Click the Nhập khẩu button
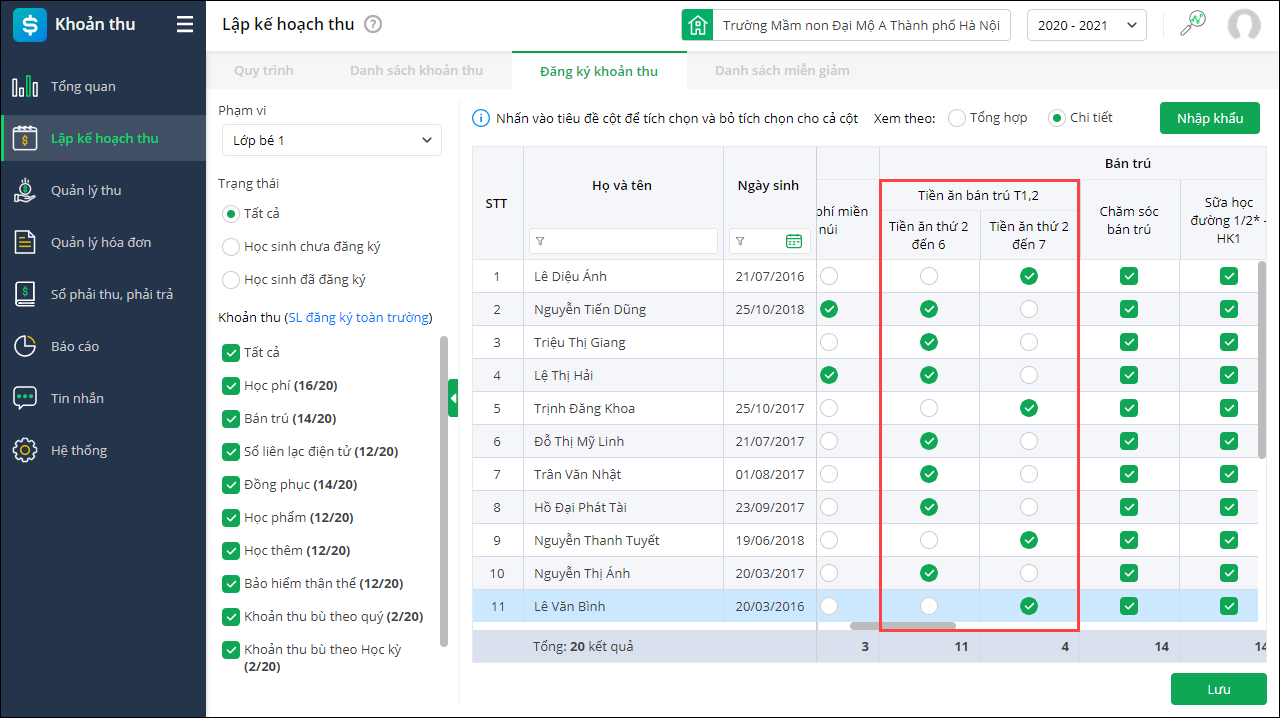1280x718 pixels. pos(1209,118)
